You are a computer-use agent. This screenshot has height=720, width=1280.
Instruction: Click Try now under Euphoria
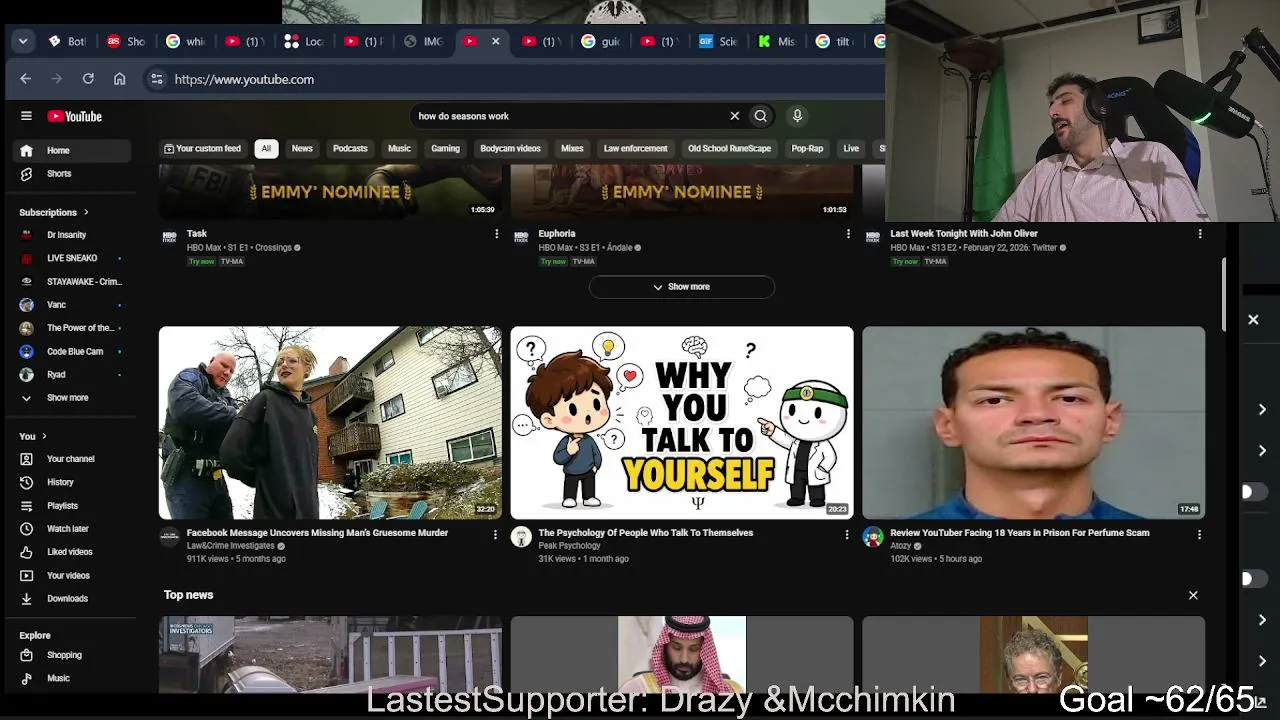(553, 262)
